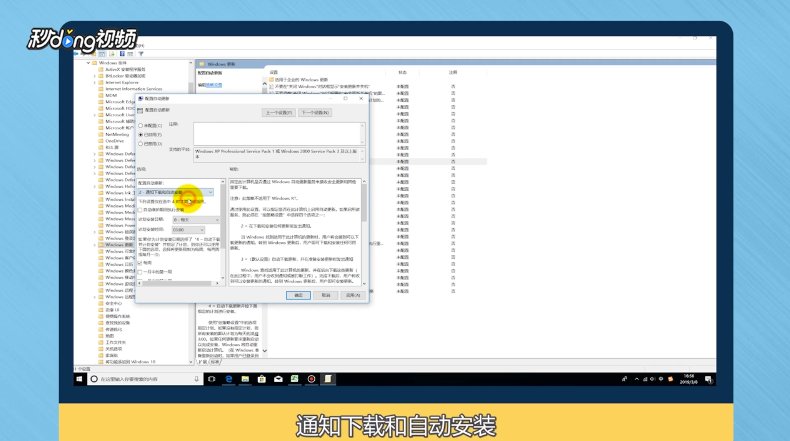Open File Explorer from the taskbar
The height and width of the screenshot is (441, 790).
pyautogui.click(x=245, y=379)
